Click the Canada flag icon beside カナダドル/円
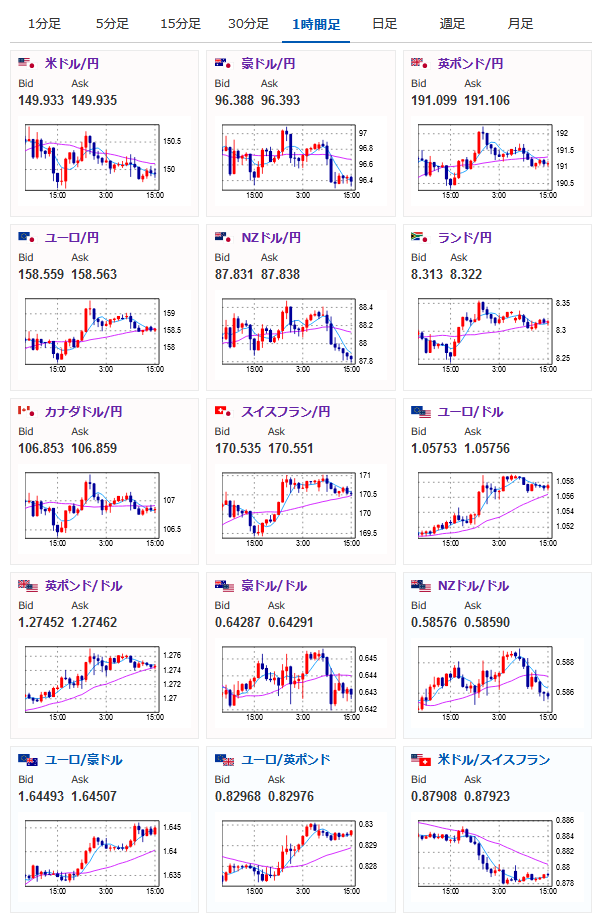The image size is (597, 917). point(26,411)
